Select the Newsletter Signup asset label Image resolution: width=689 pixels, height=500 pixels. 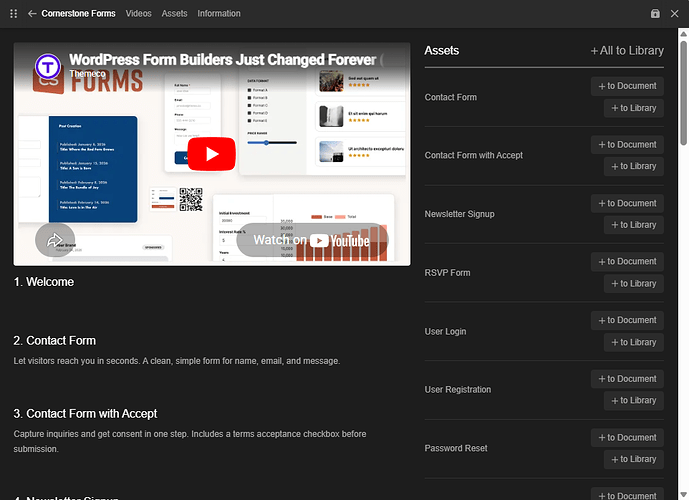pos(459,214)
